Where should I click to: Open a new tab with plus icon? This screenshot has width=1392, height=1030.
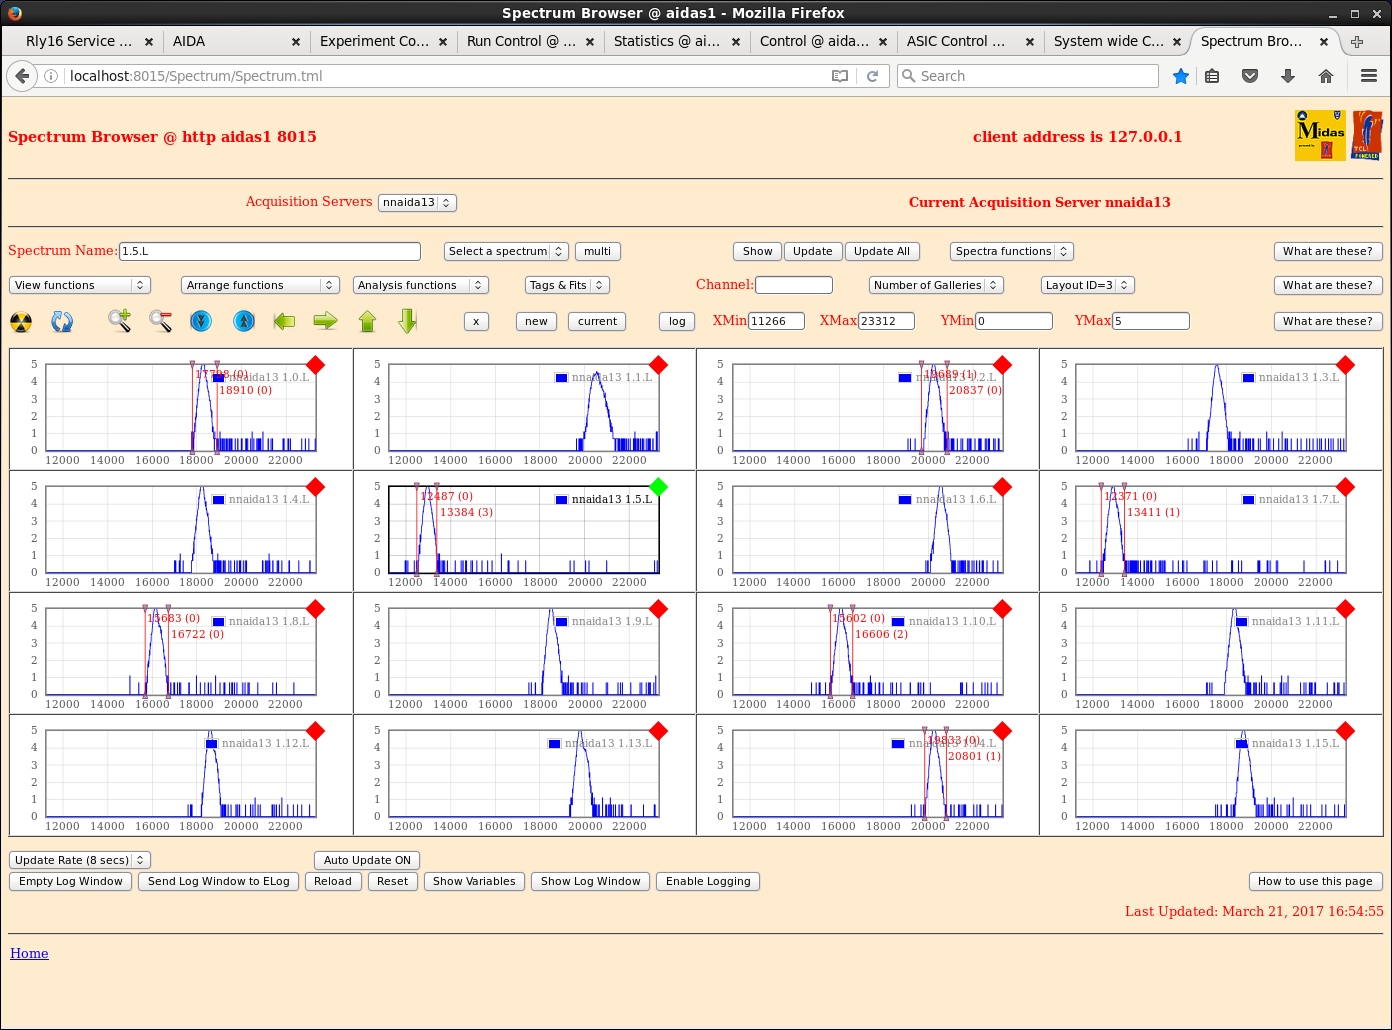pyautogui.click(x=1357, y=41)
